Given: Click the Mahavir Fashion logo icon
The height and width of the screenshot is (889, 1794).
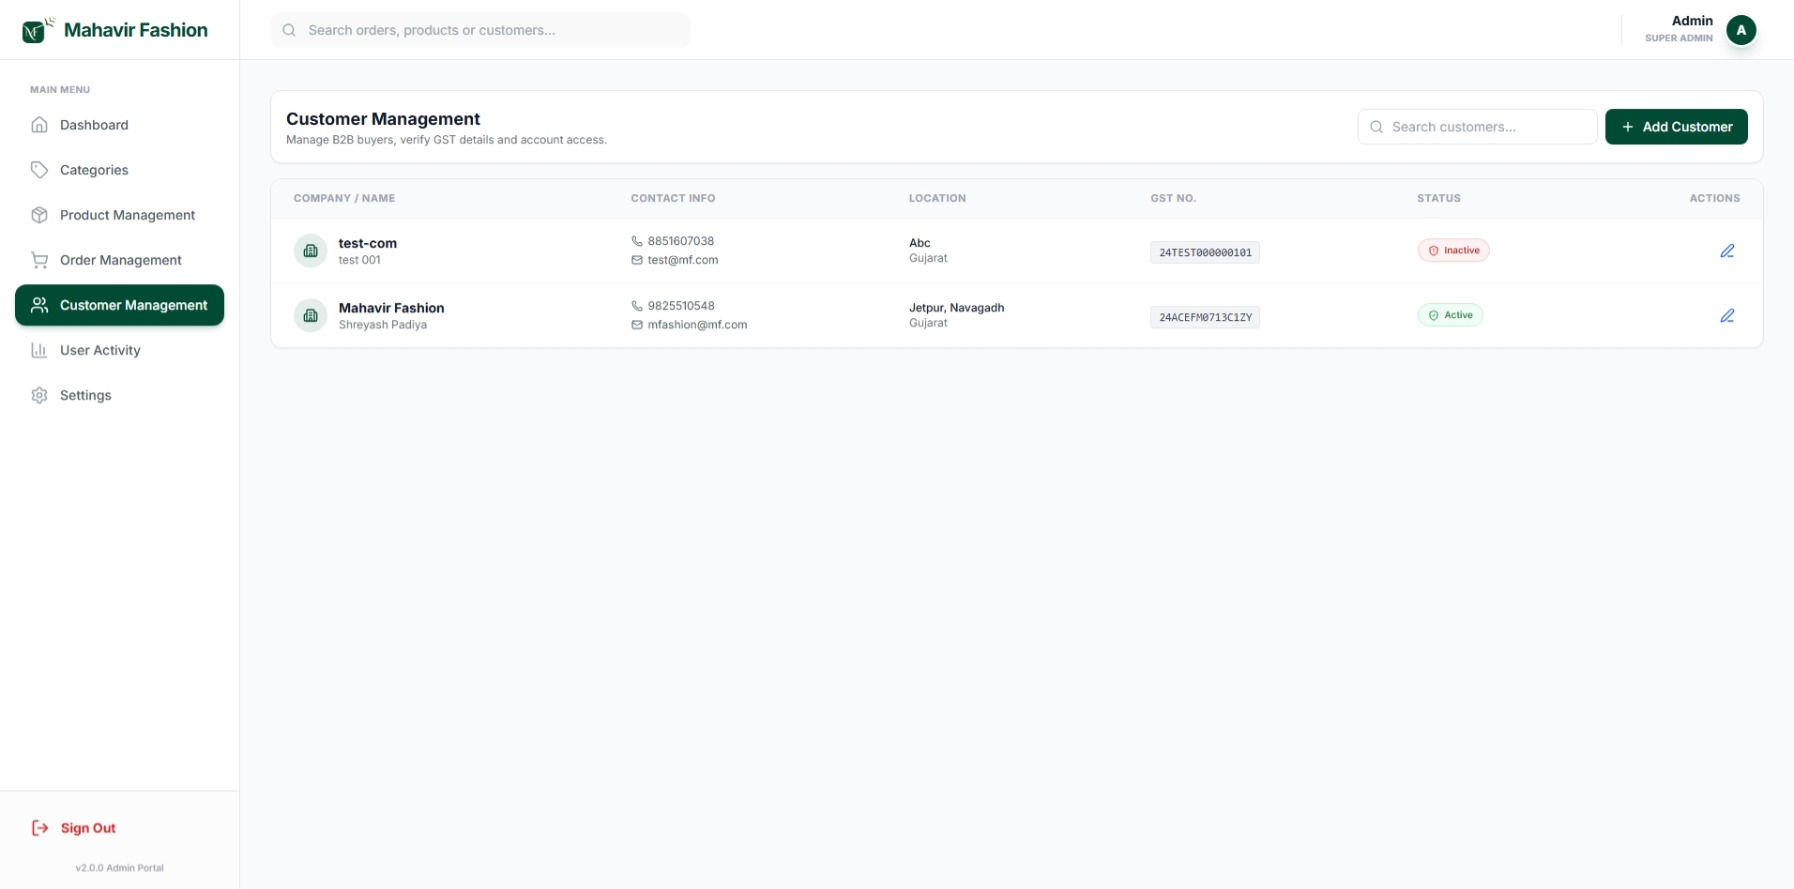Looking at the screenshot, I should coord(36,30).
